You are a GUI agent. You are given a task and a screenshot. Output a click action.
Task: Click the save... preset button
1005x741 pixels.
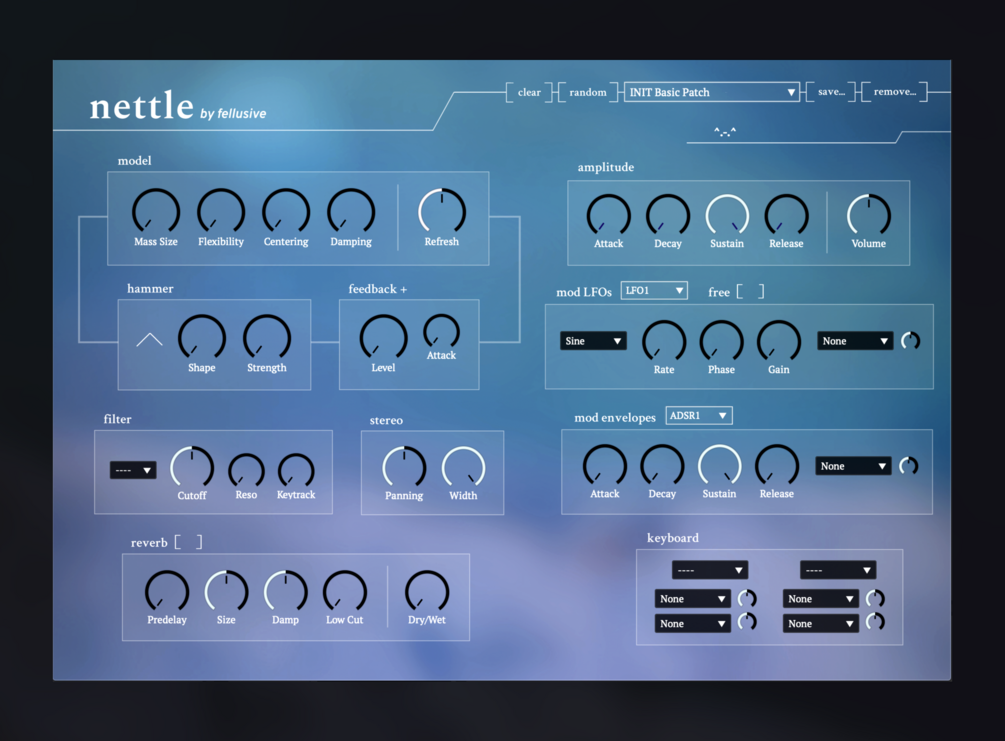pos(831,92)
